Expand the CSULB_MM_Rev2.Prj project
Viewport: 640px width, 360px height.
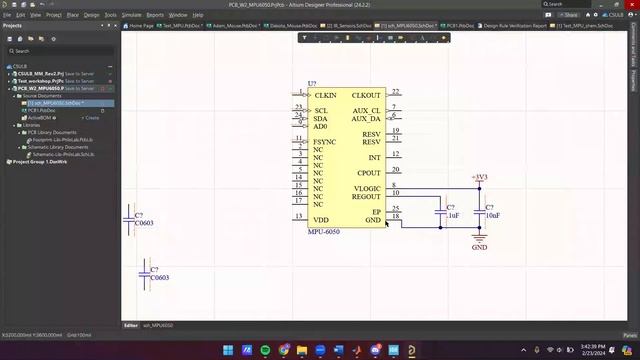(9, 74)
